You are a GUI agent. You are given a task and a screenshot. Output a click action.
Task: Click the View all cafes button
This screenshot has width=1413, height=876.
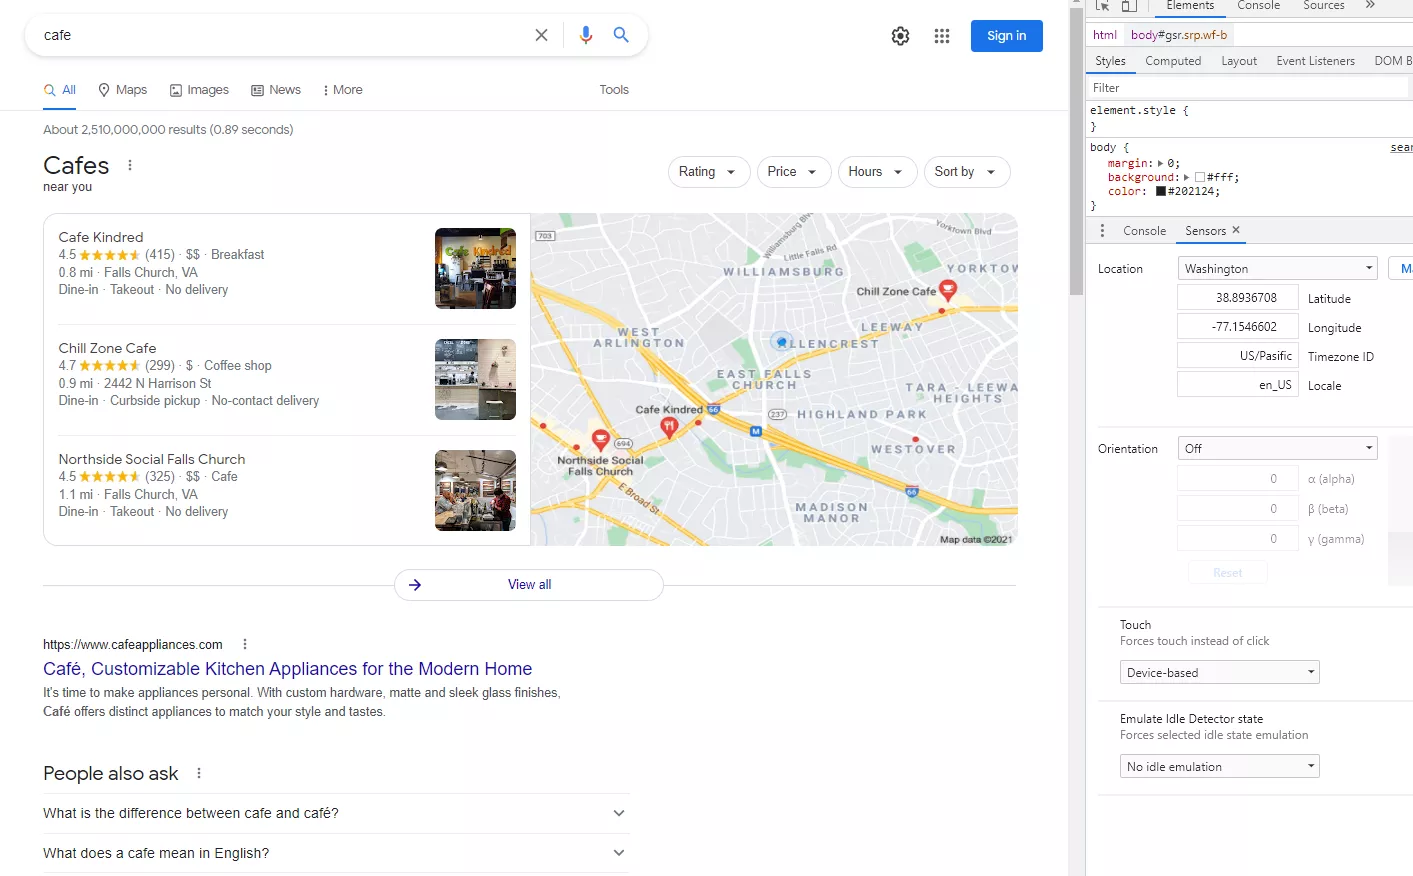coord(529,585)
